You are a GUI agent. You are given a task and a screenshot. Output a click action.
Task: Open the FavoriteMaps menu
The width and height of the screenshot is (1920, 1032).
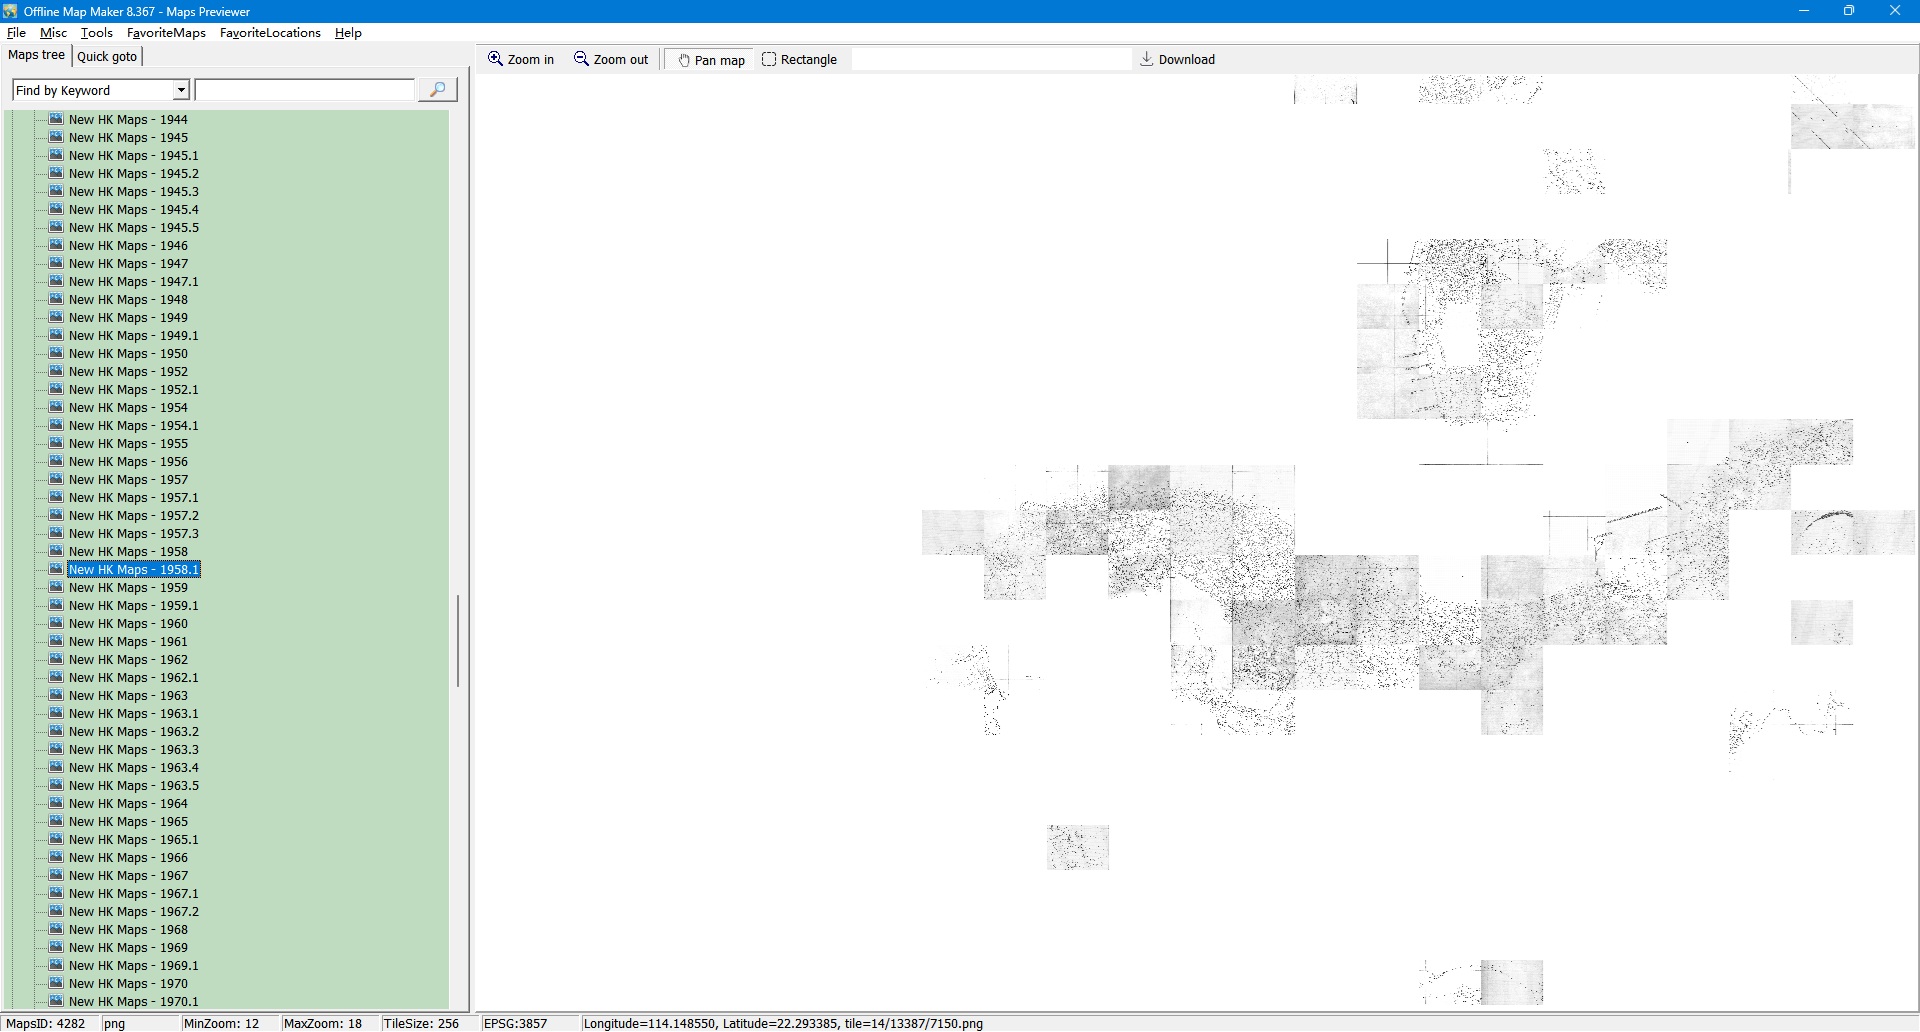tap(166, 33)
